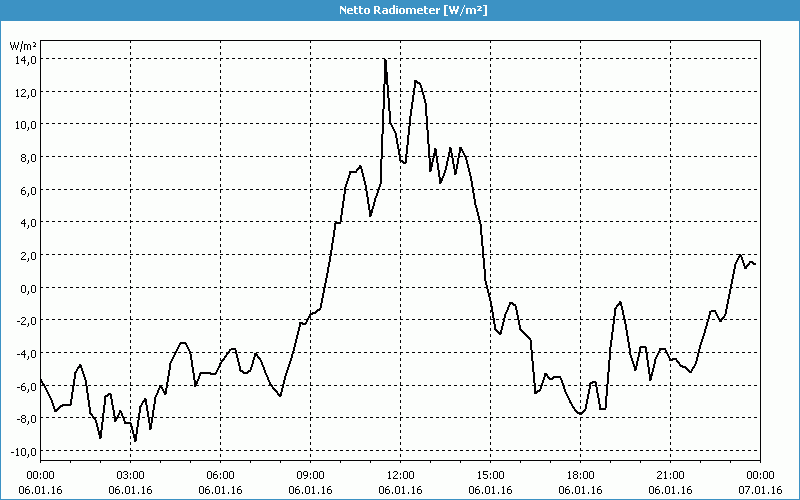The height and width of the screenshot is (500, 800).
Task: Click the 03:00 time axis label
Action: click(x=130, y=476)
